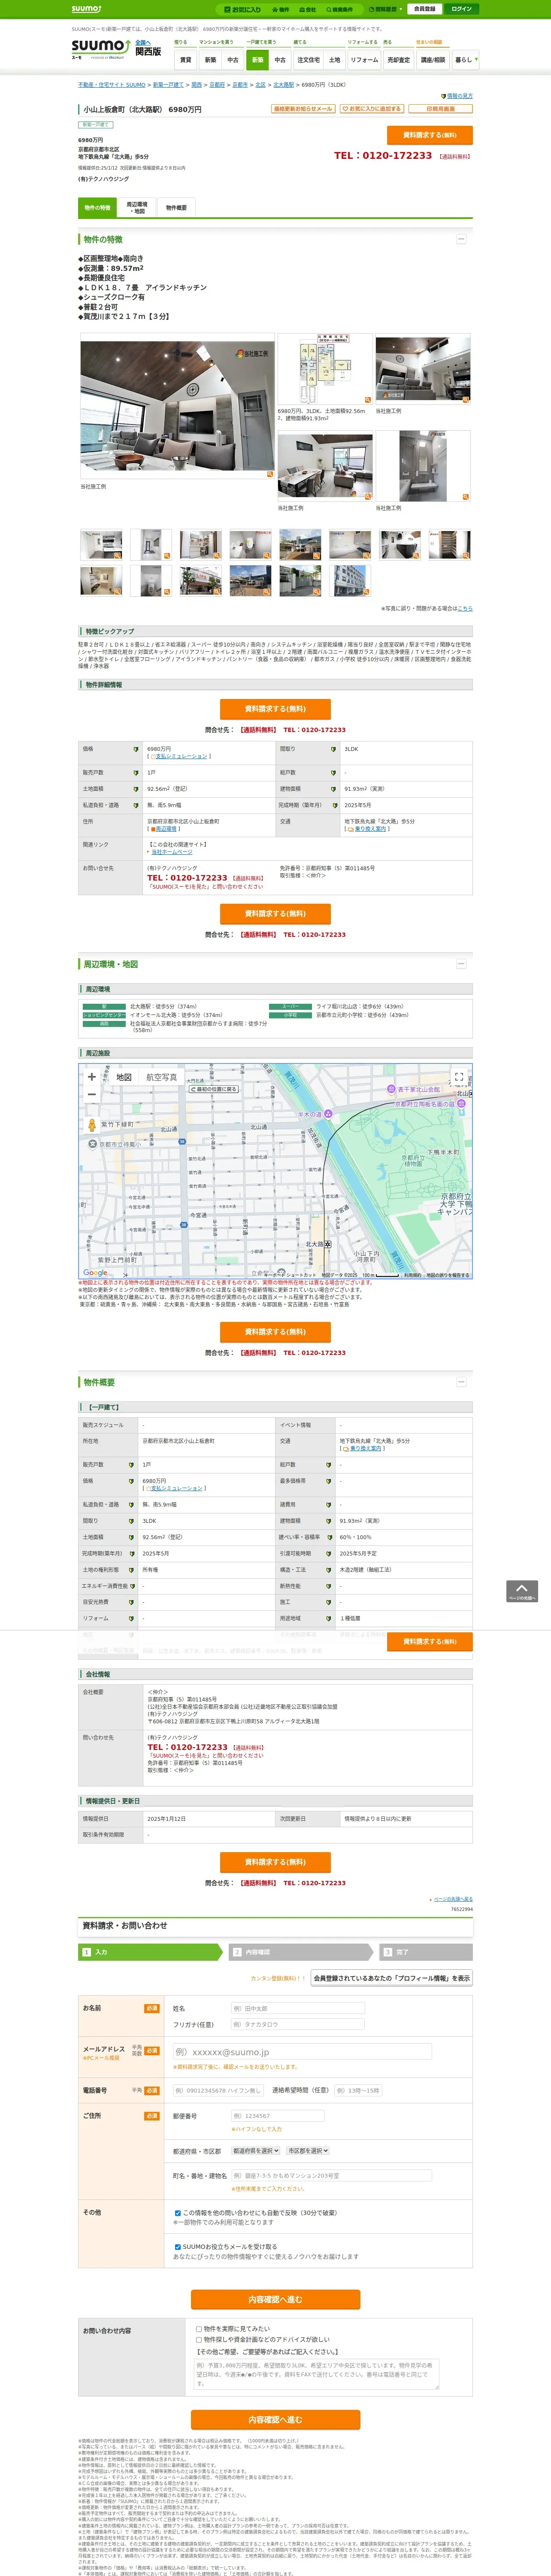Click お気に入りに追加する button

click(x=371, y=109)
